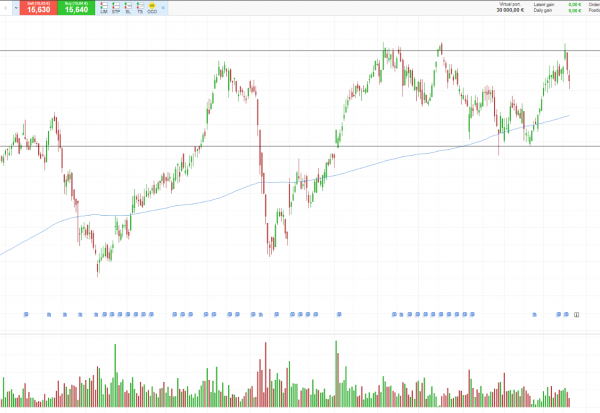Click the Daily gain label

[x=543, y=10]
